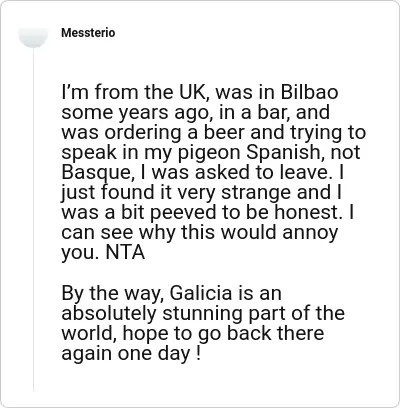Screen dimensions: 400x408
Task: Click the word "strange" in the comment
Action: pos(257,193)
